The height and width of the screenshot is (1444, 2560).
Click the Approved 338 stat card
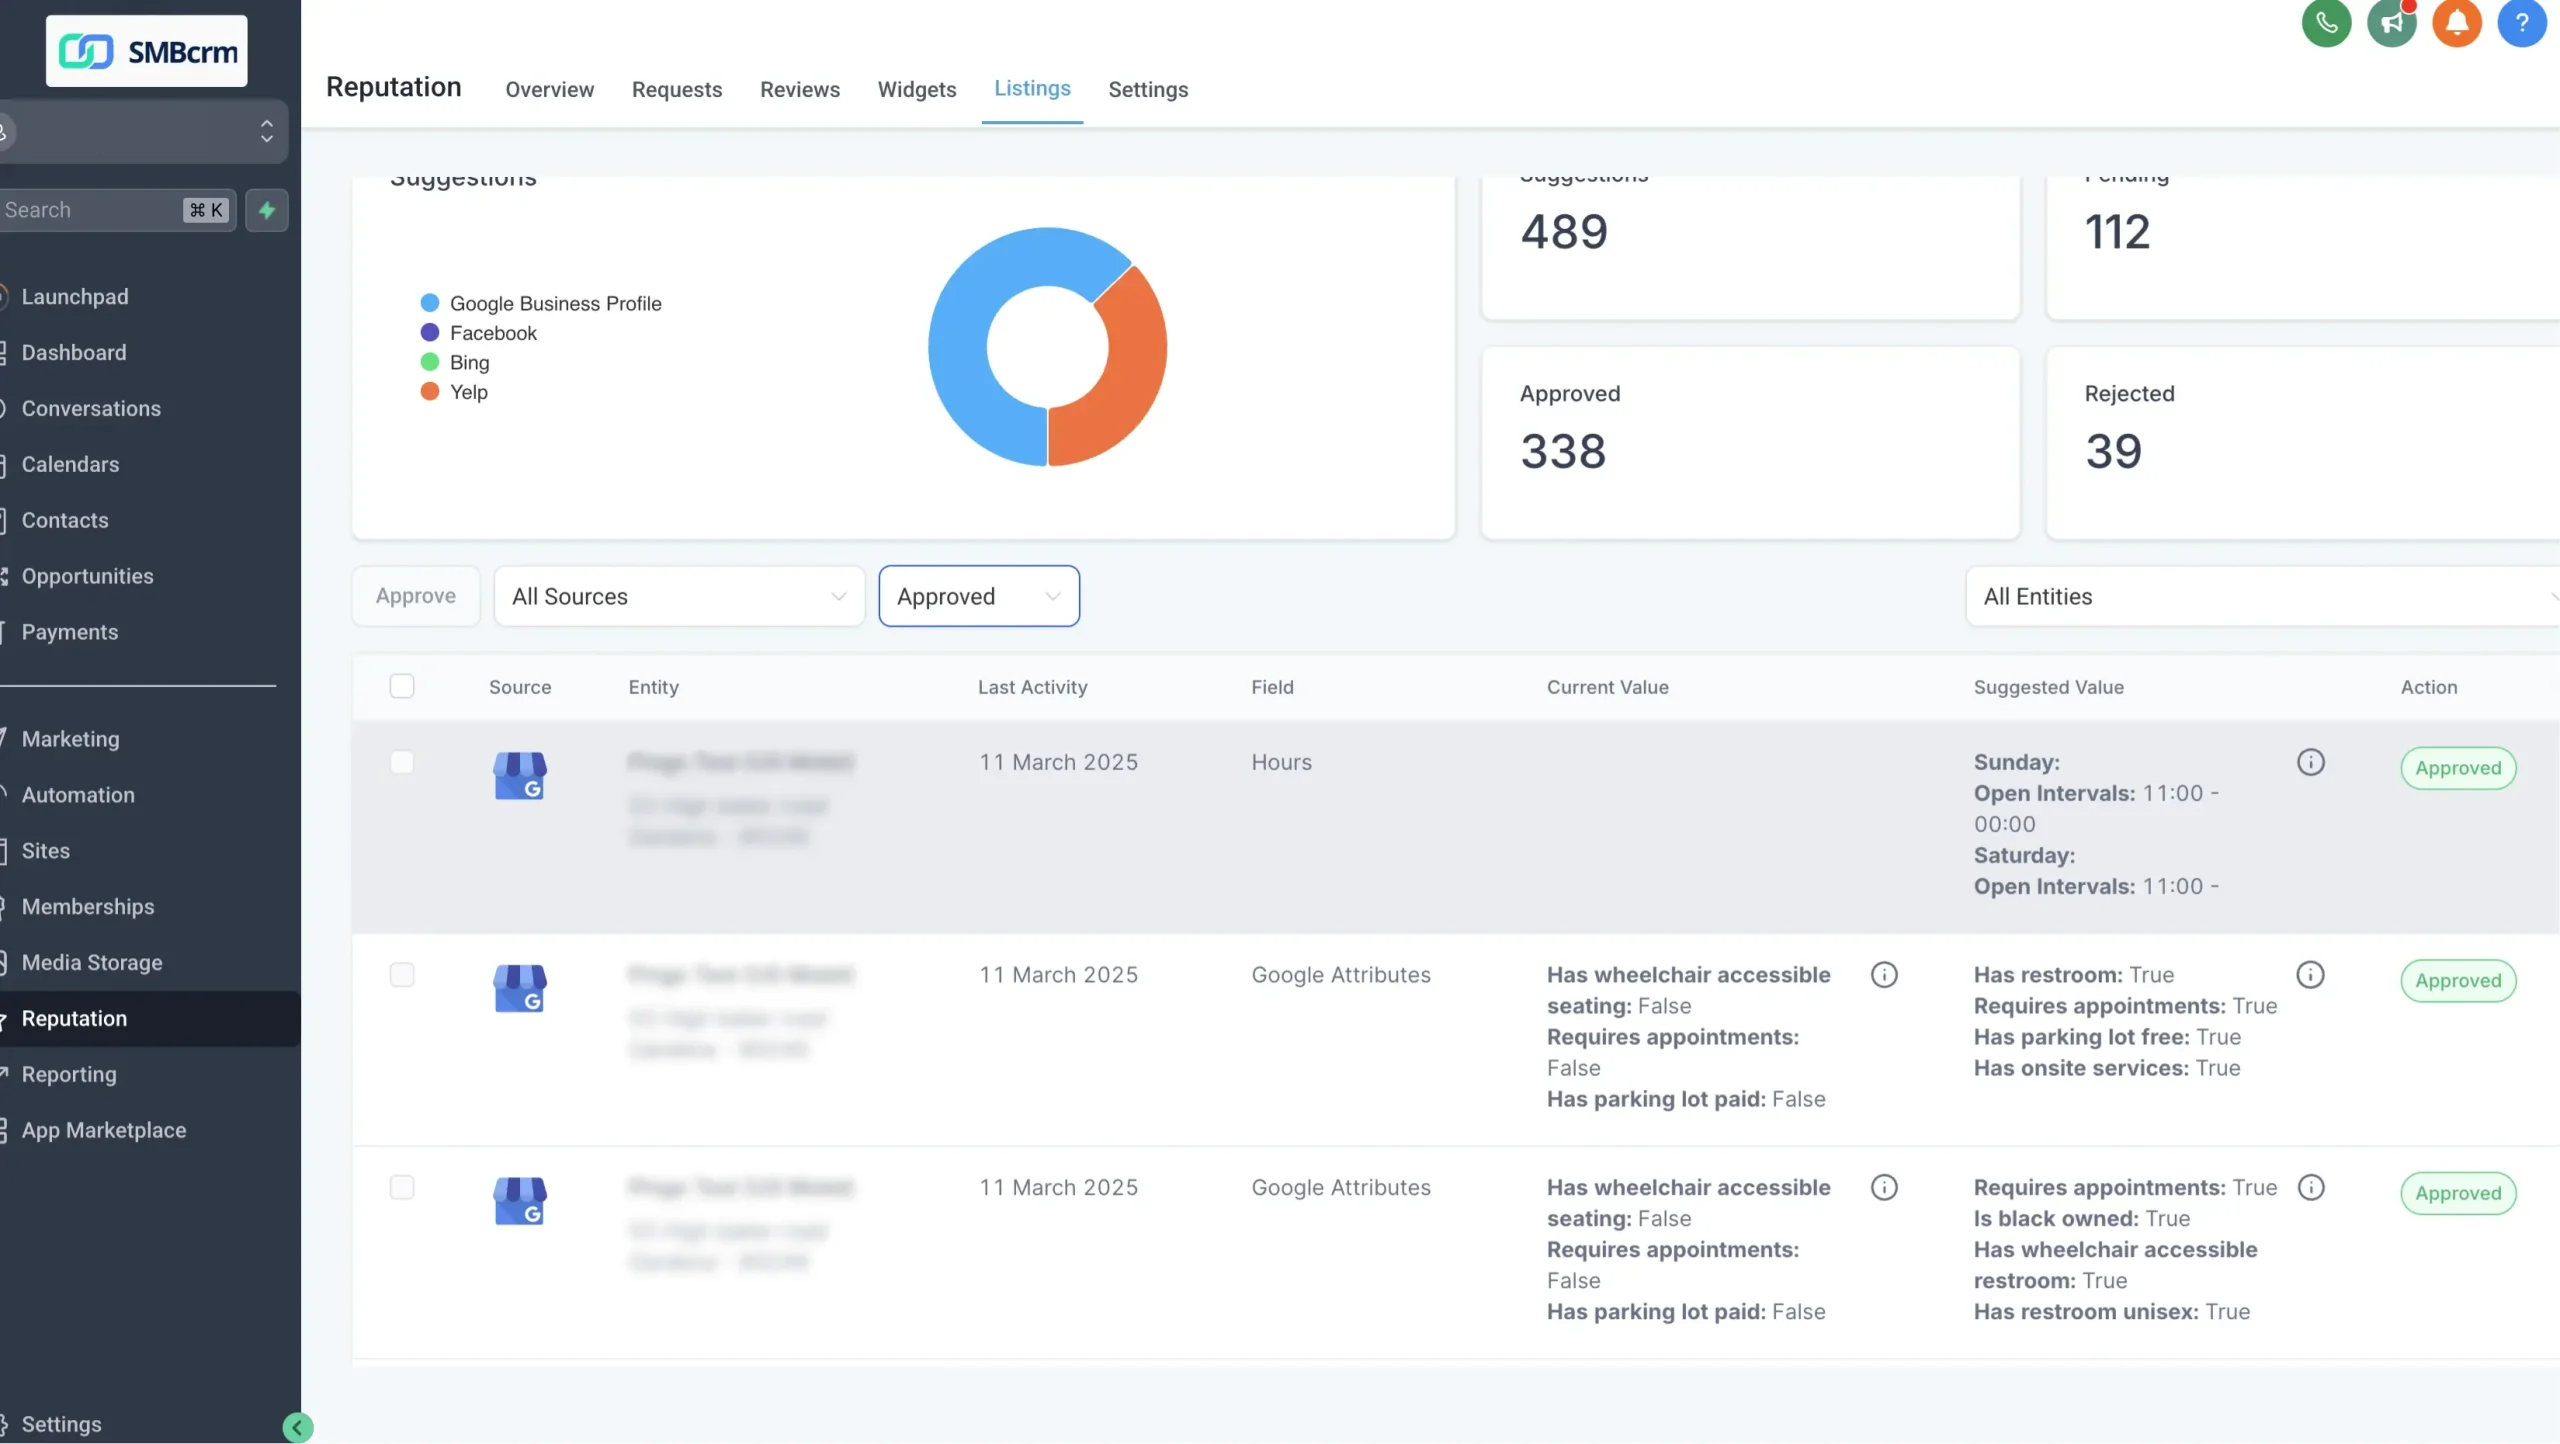pos(1750,443)
